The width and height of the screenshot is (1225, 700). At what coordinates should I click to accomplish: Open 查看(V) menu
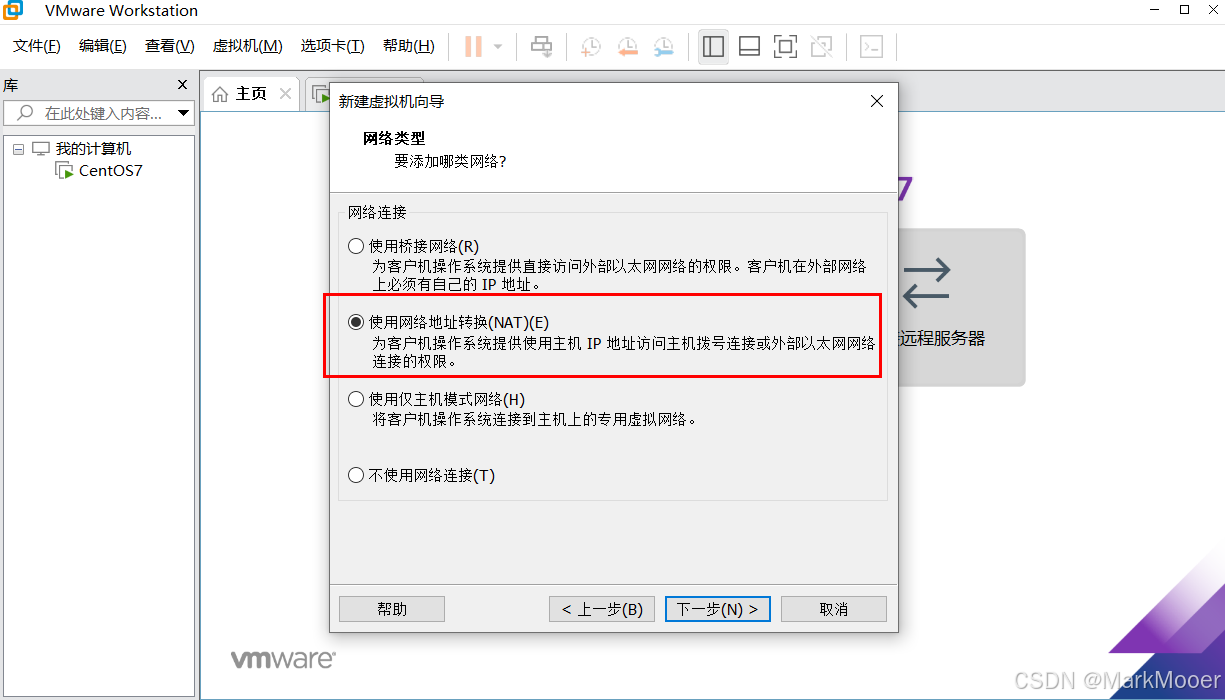[170, 46]
